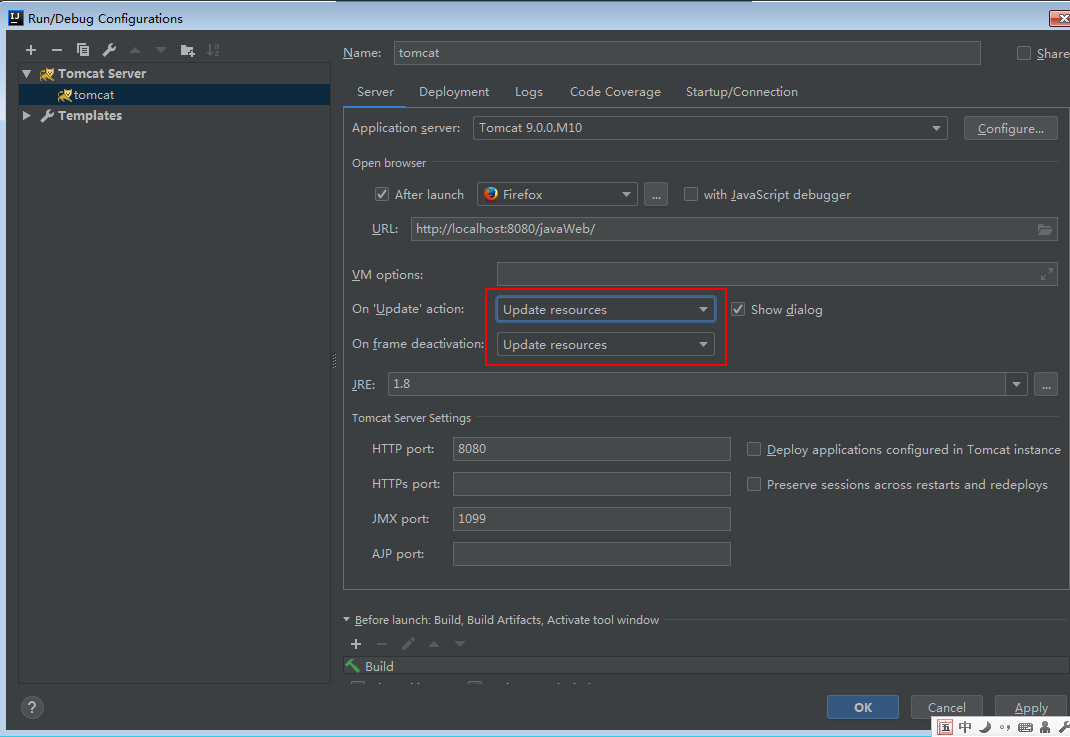This screenshot has height=737, width=1070.
Task: Click moon icon in IME bar
Action: pyautogui.click(x=985, y=727)
